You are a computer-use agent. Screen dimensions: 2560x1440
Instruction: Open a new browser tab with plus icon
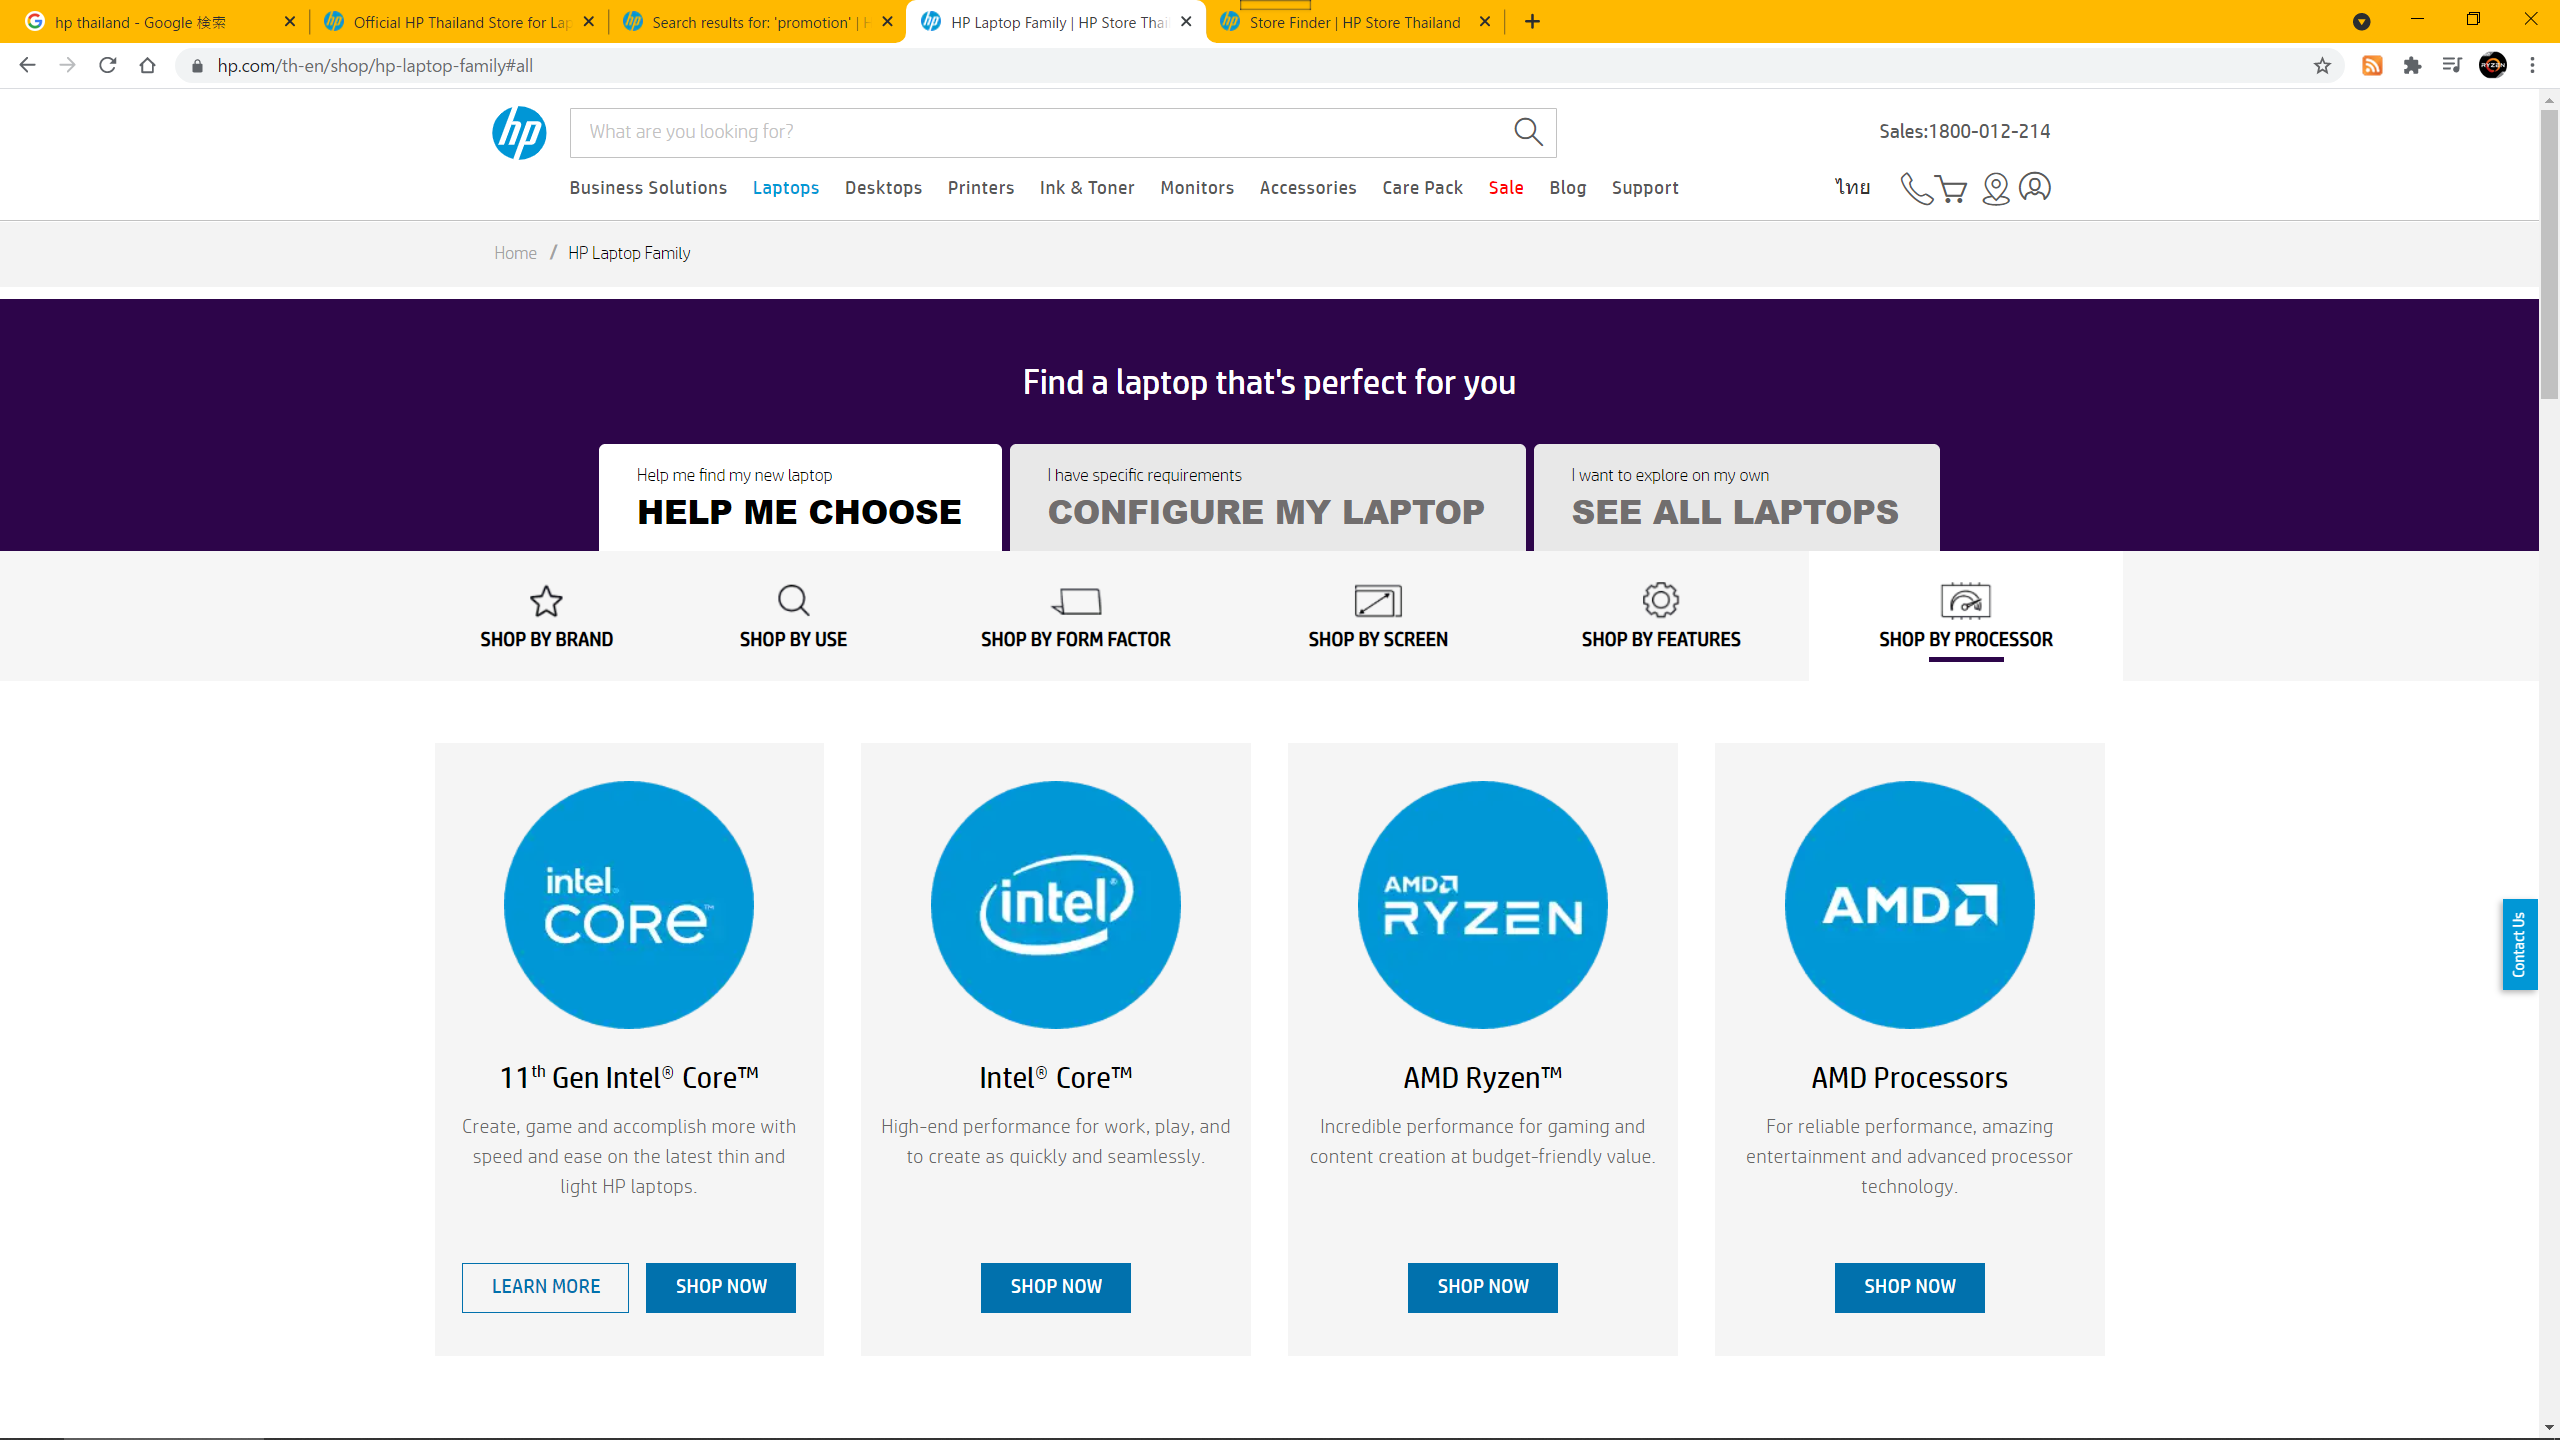1532,21
